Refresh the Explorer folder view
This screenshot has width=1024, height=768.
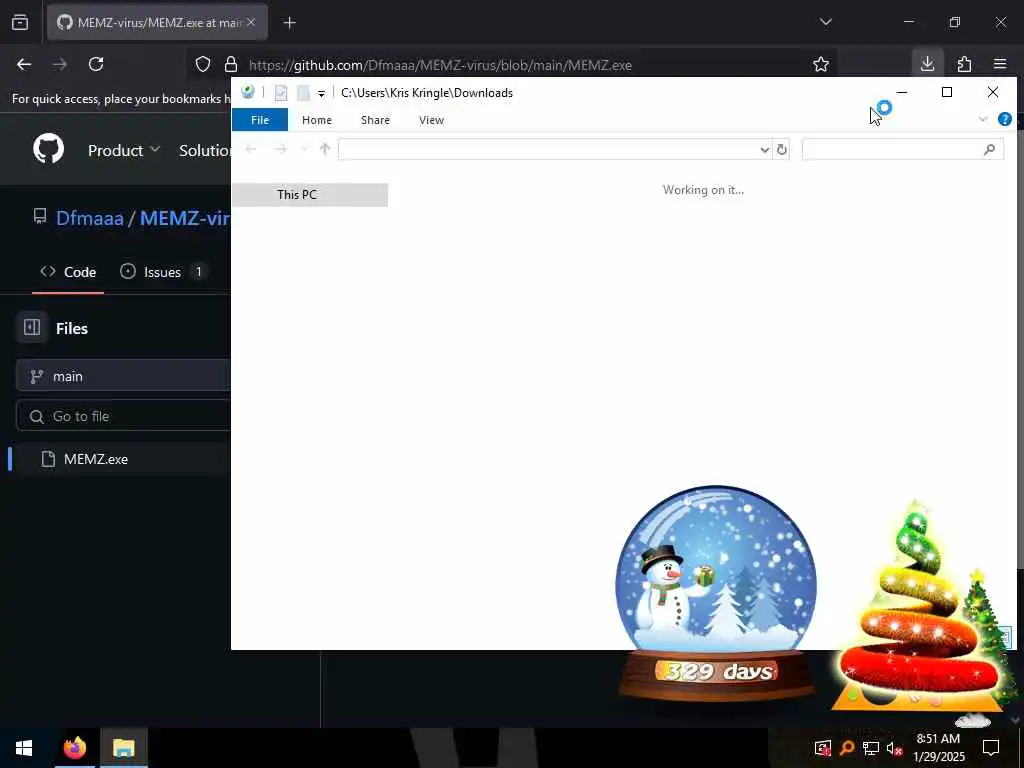coord(781,150)
